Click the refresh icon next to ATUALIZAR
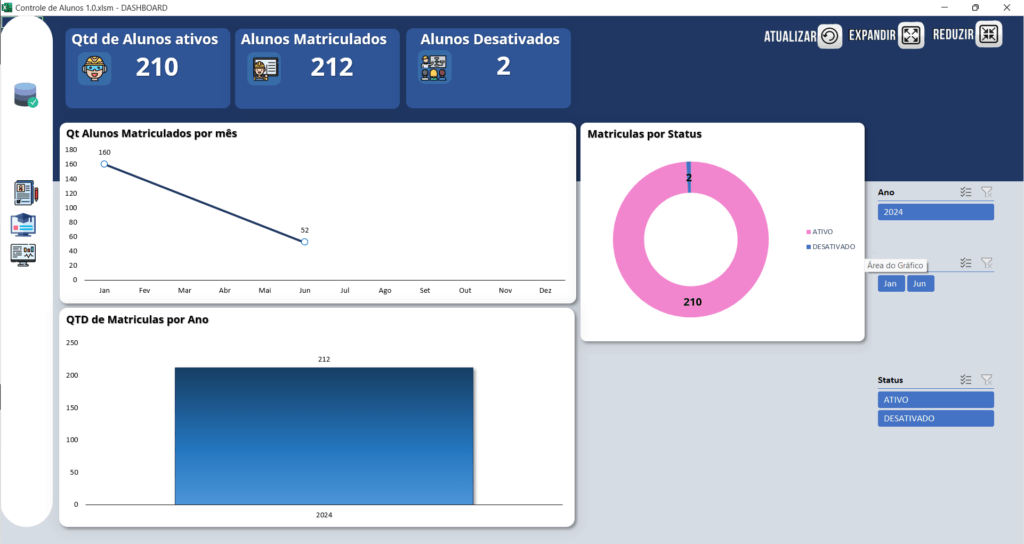 pos(829,36)
